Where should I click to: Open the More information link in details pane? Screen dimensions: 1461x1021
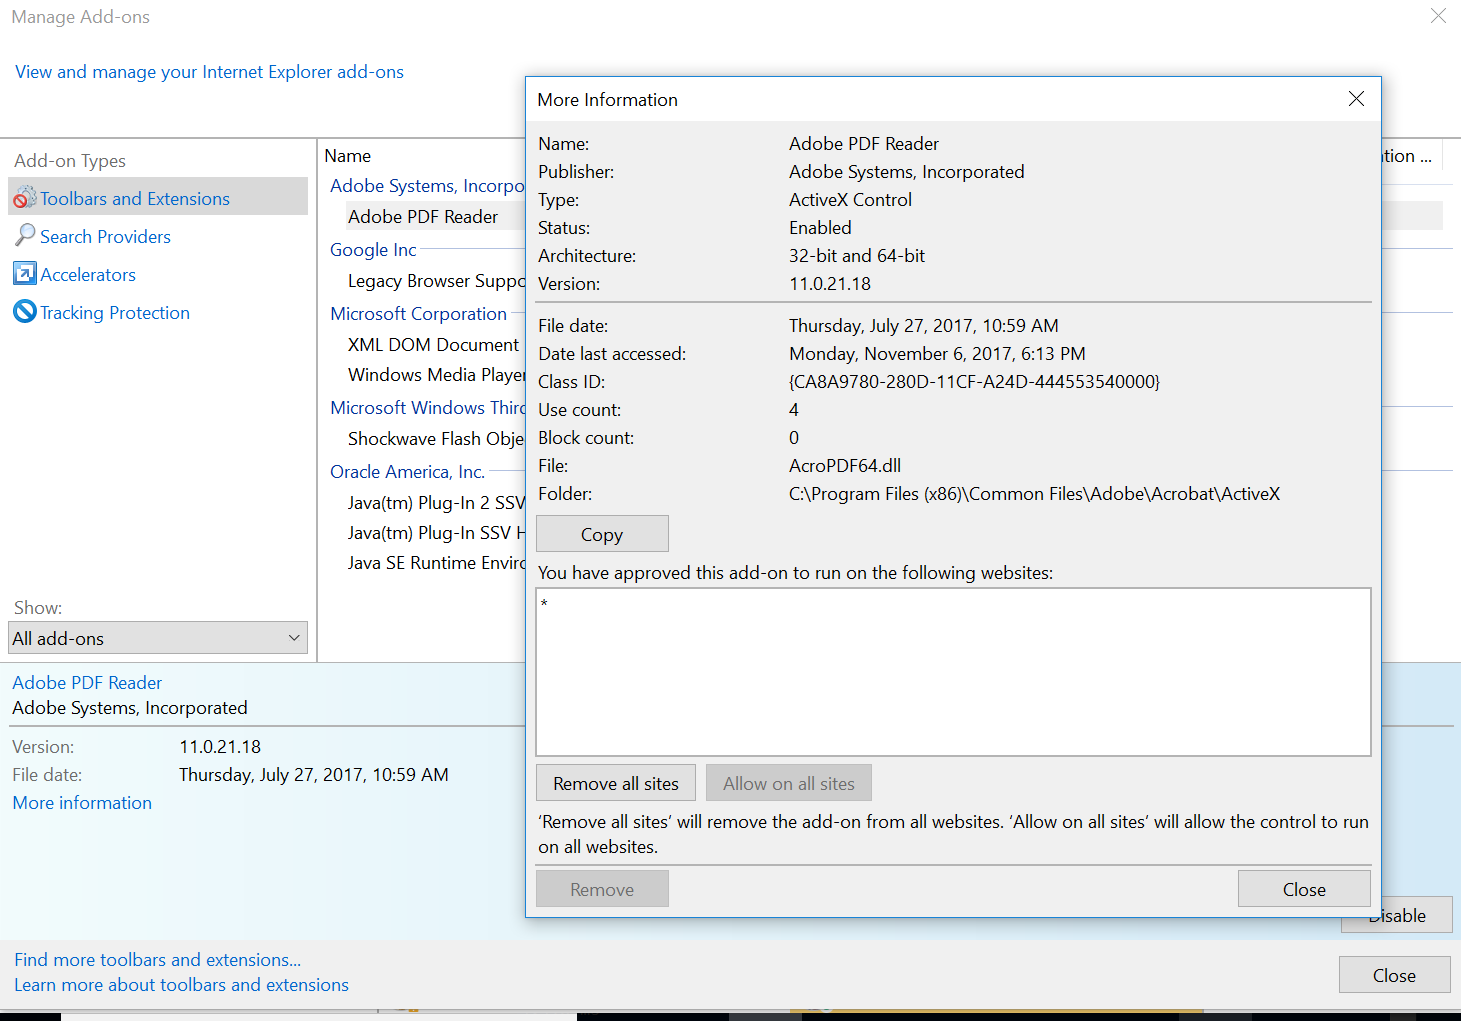point(82,803)
